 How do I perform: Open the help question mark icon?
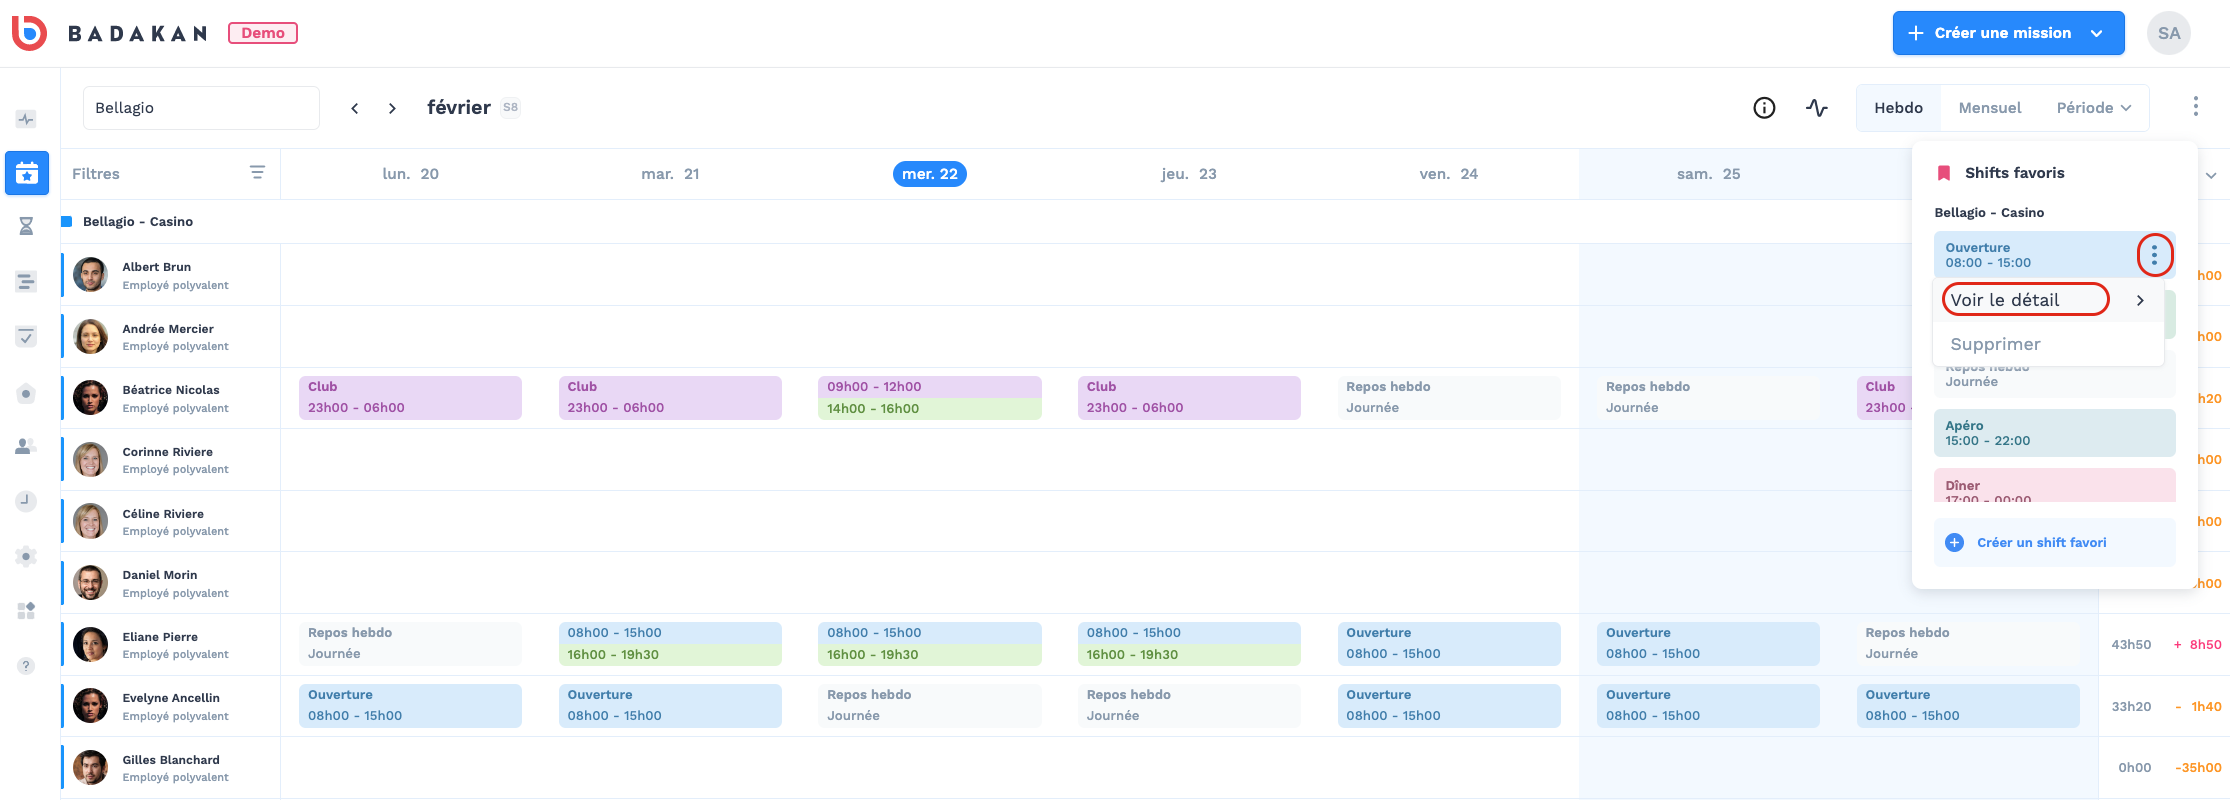click(27, 666)
